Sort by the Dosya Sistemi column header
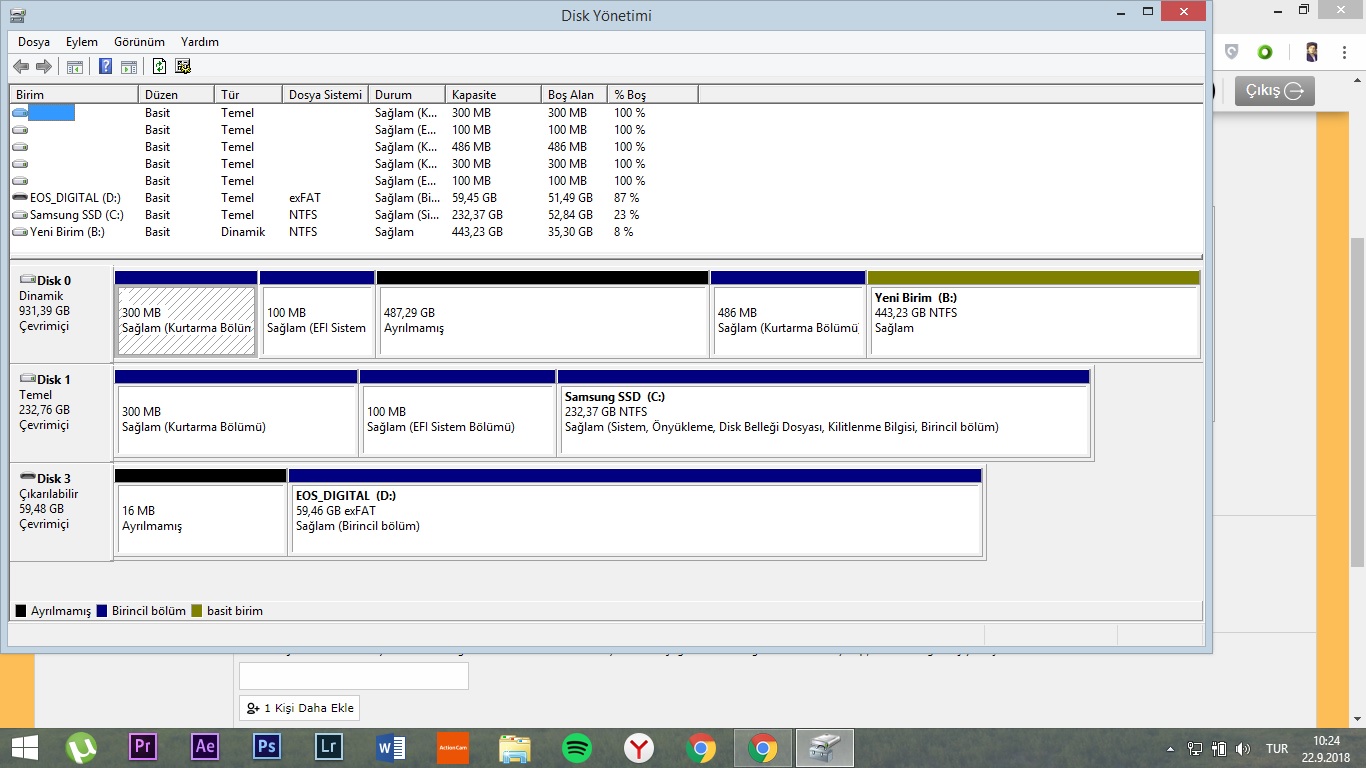 point(325,94)
